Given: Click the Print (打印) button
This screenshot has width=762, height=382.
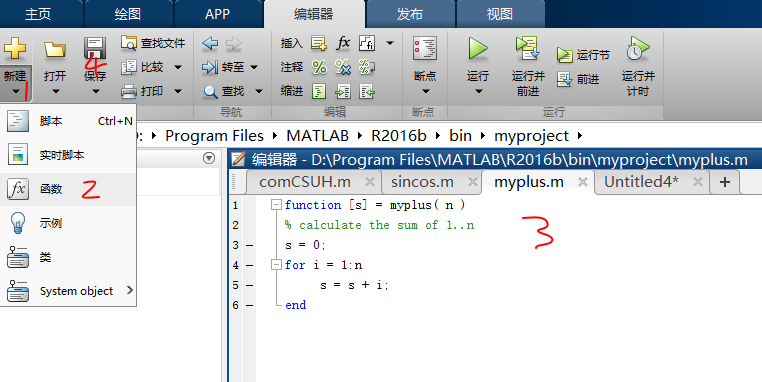Looking at the screenshot, I should tap(142, 91).
